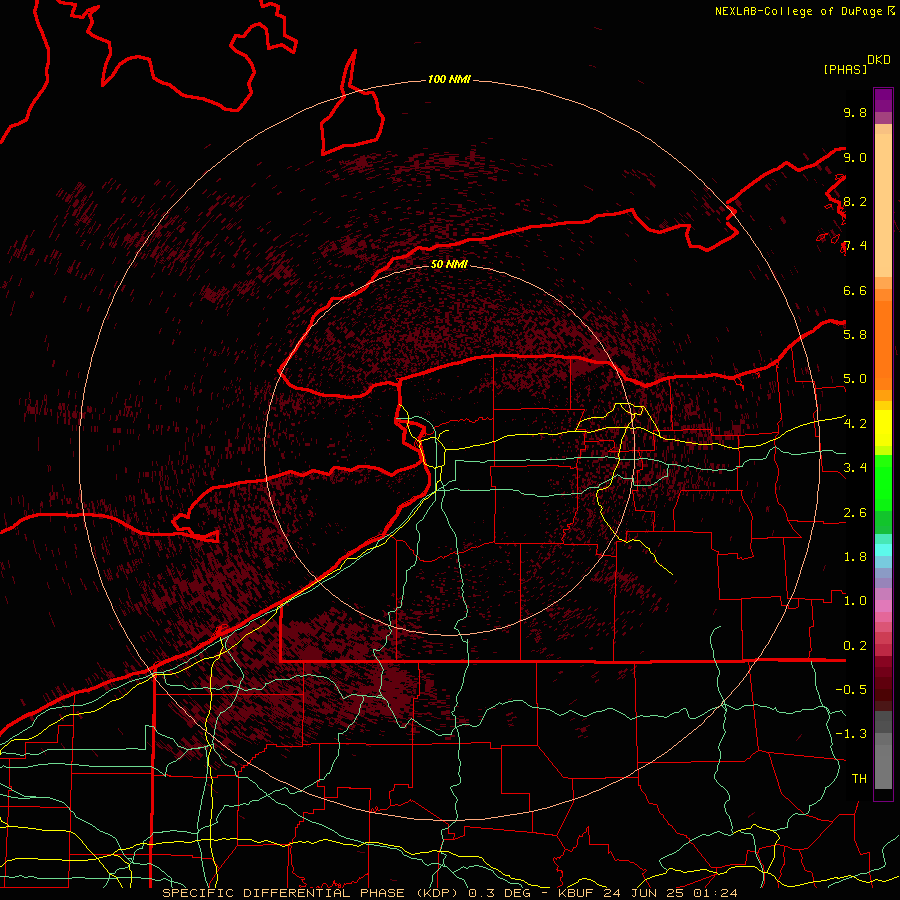Click the 3.4 scale value
This screenshot has width=900, height=900.
pyautogui.click(x=855, y=468)
